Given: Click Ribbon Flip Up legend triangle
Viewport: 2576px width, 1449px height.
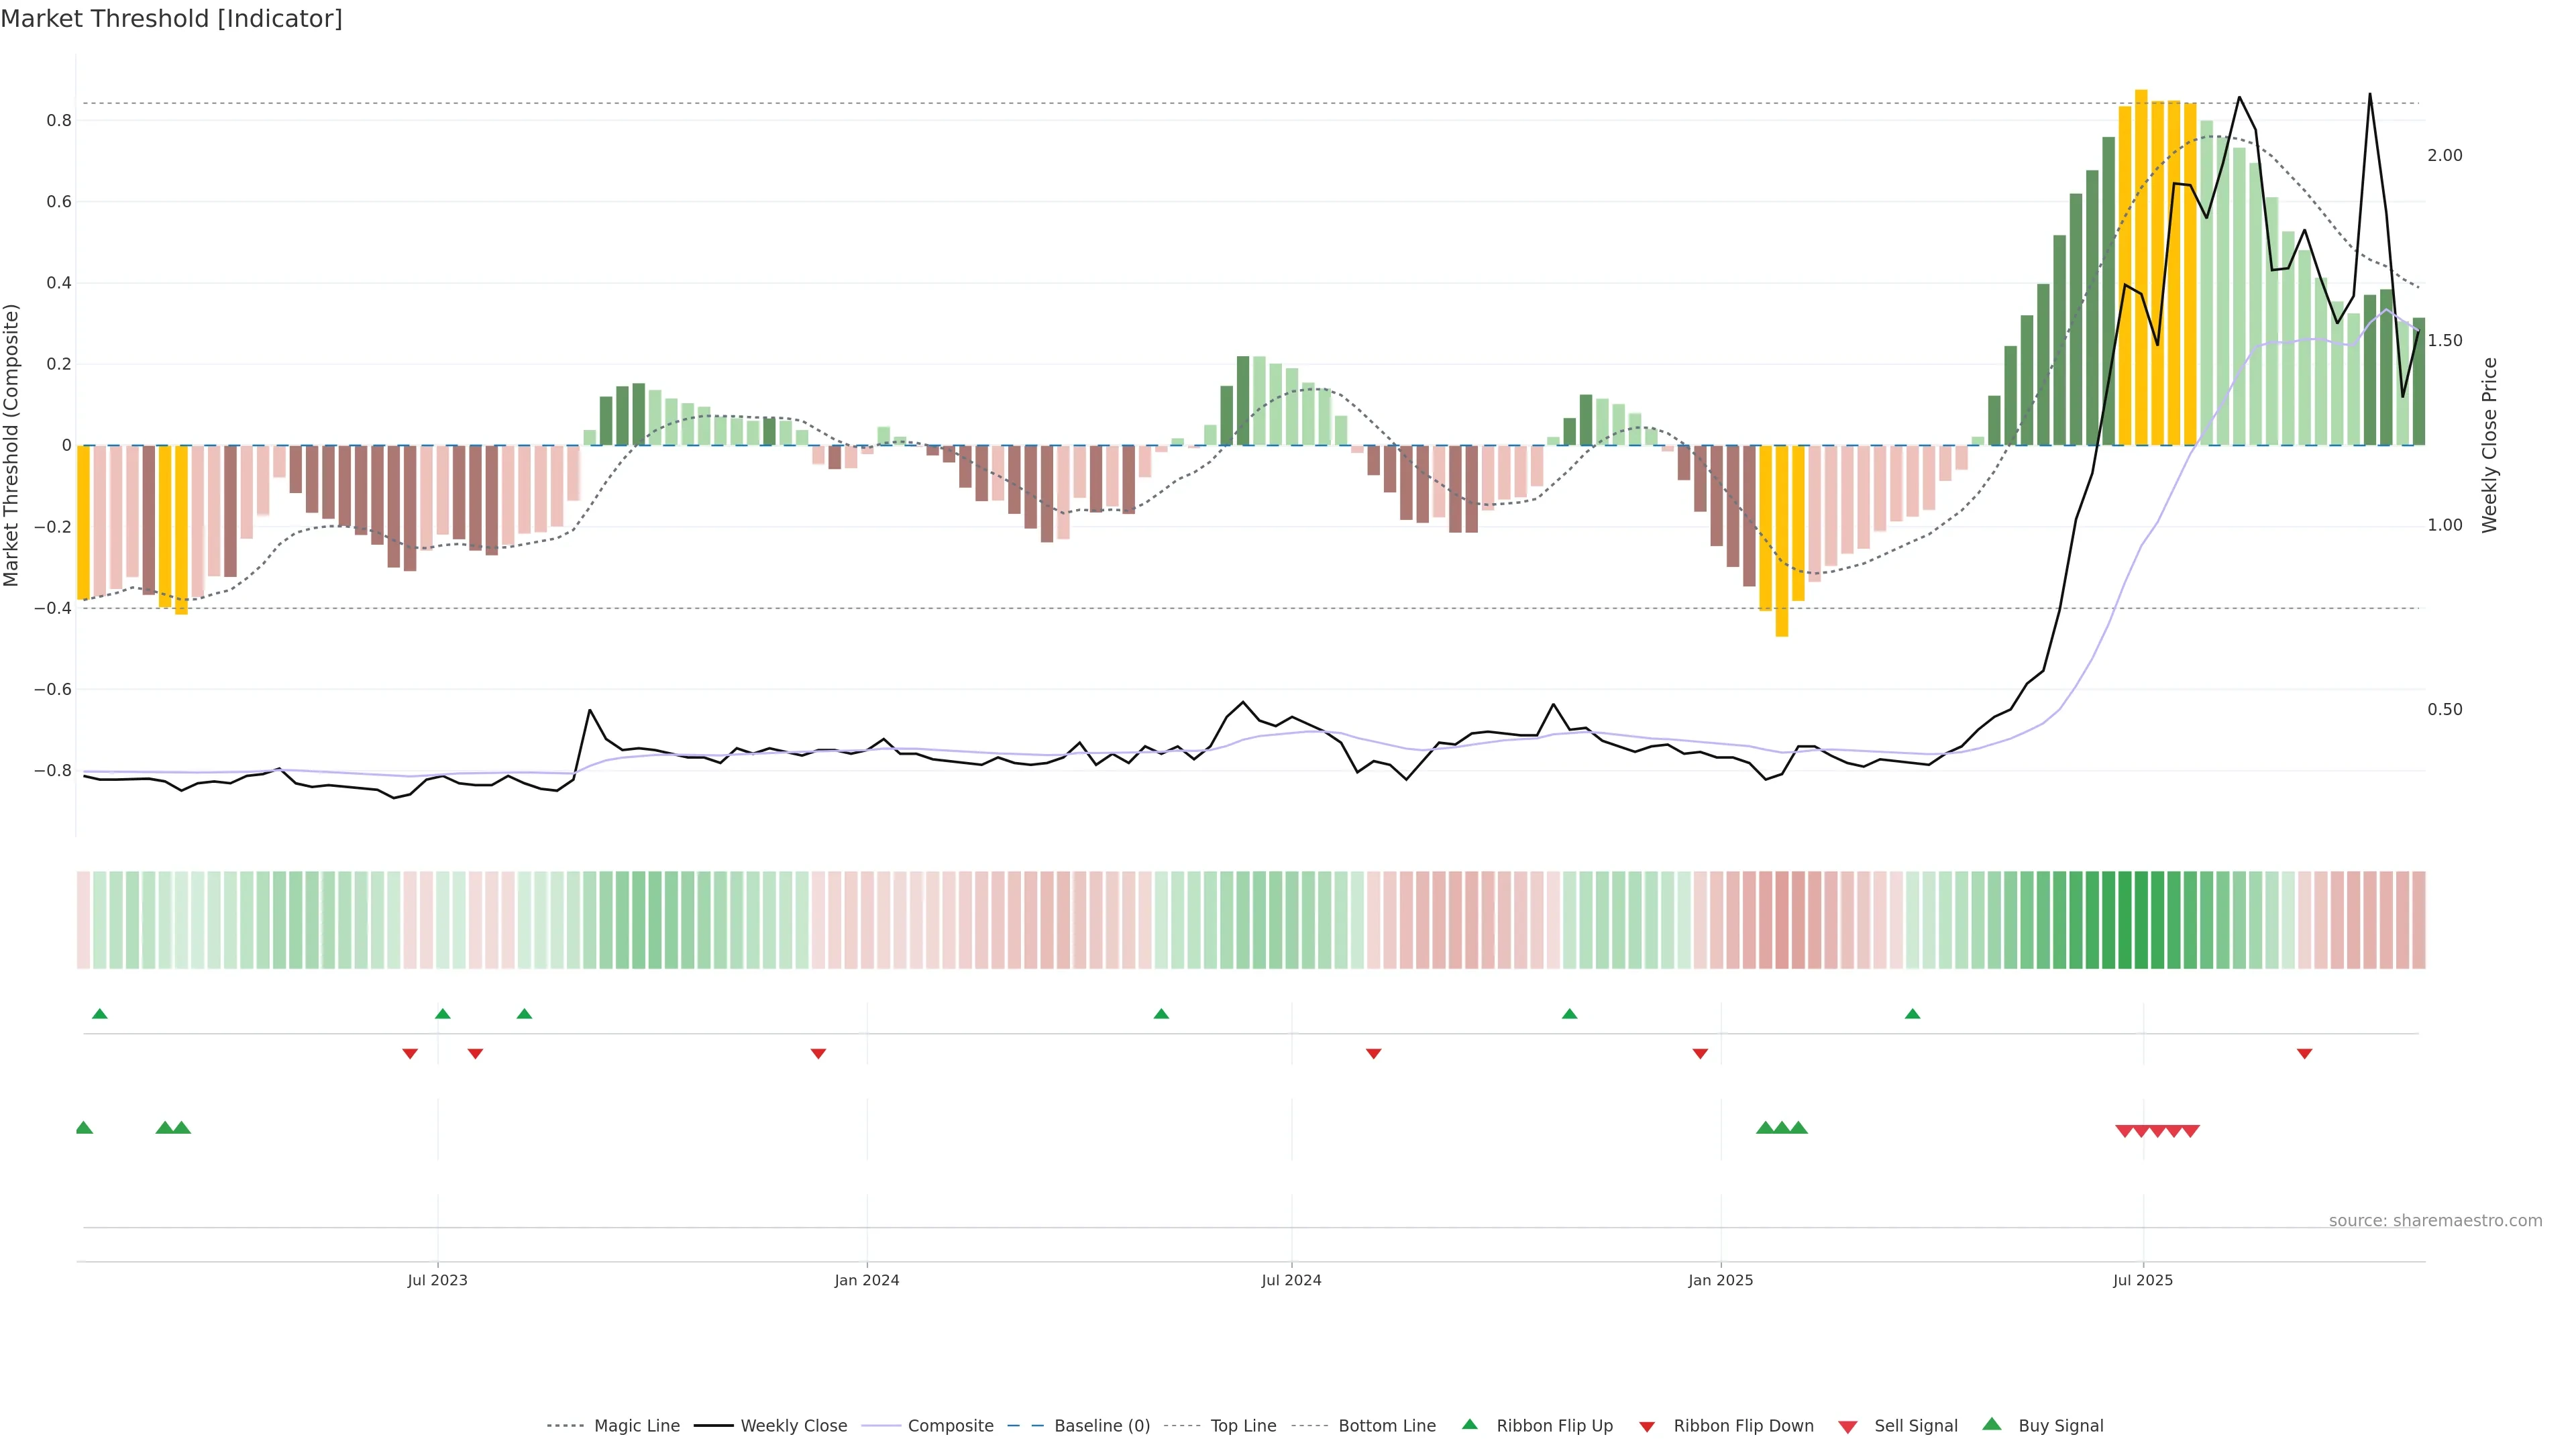Looking at the screenshot, I should pyautogui.click(x=1469, y=1424).
